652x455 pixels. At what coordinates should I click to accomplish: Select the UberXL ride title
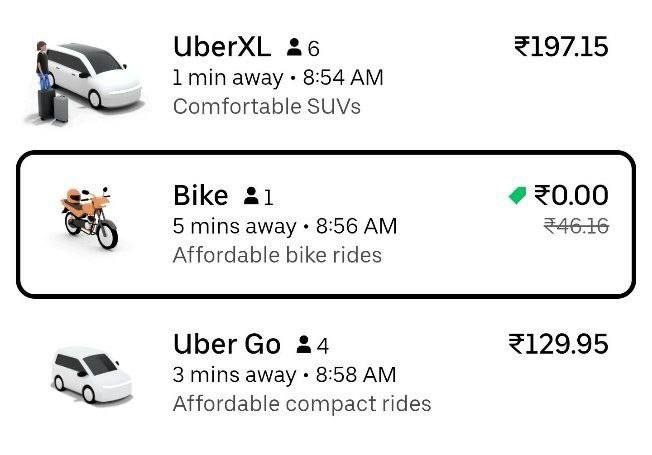click(222, 46)
